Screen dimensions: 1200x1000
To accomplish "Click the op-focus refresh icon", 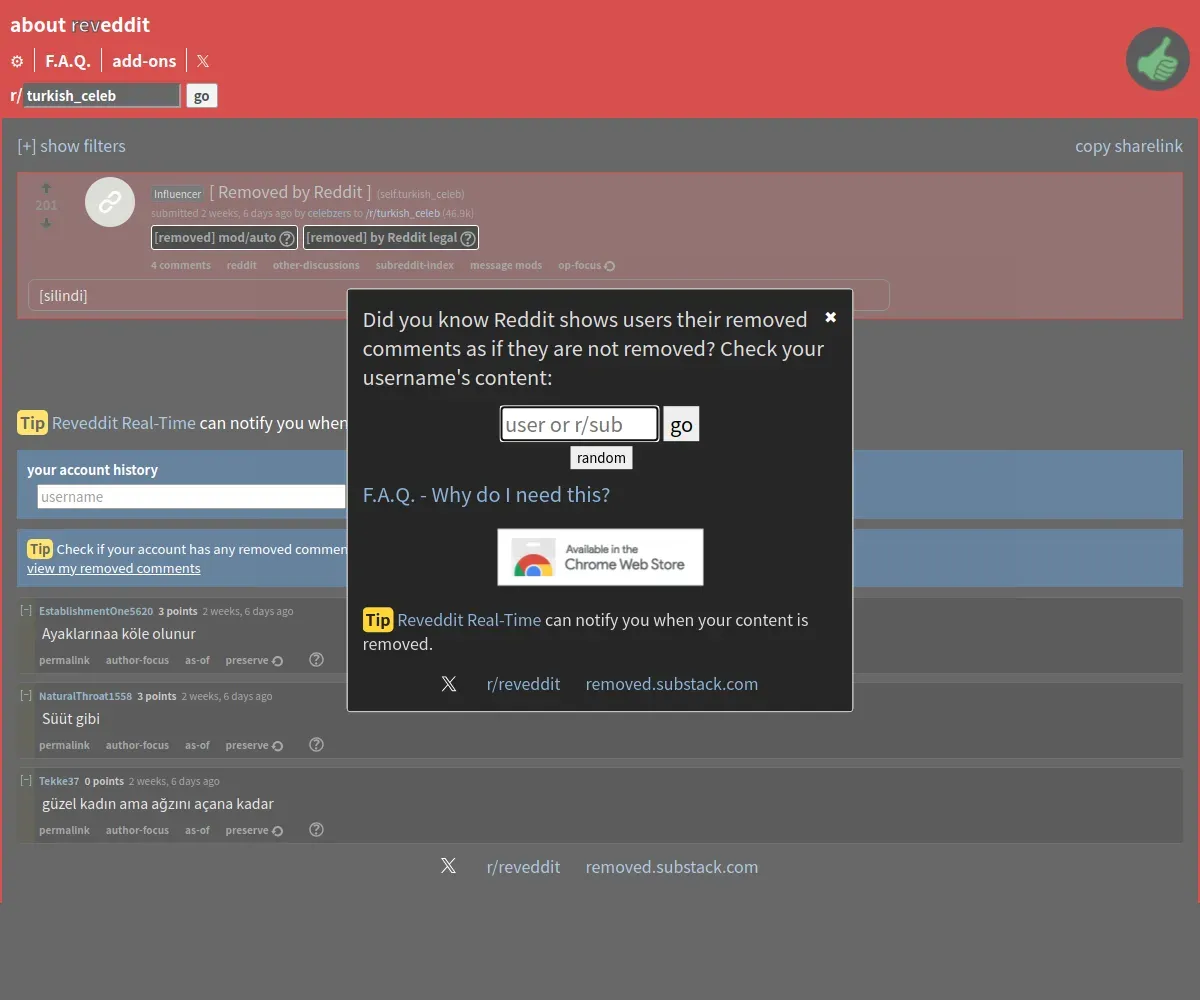I will coord(610,266).
